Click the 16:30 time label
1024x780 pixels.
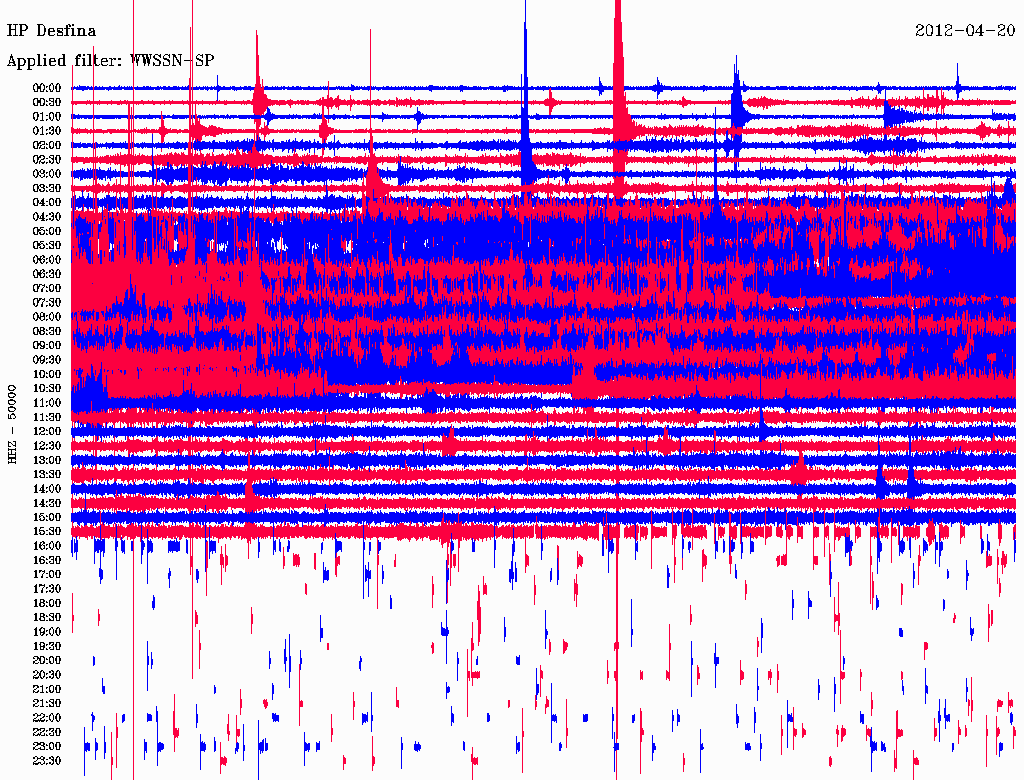pyautogui.click(x=47, y=560)
